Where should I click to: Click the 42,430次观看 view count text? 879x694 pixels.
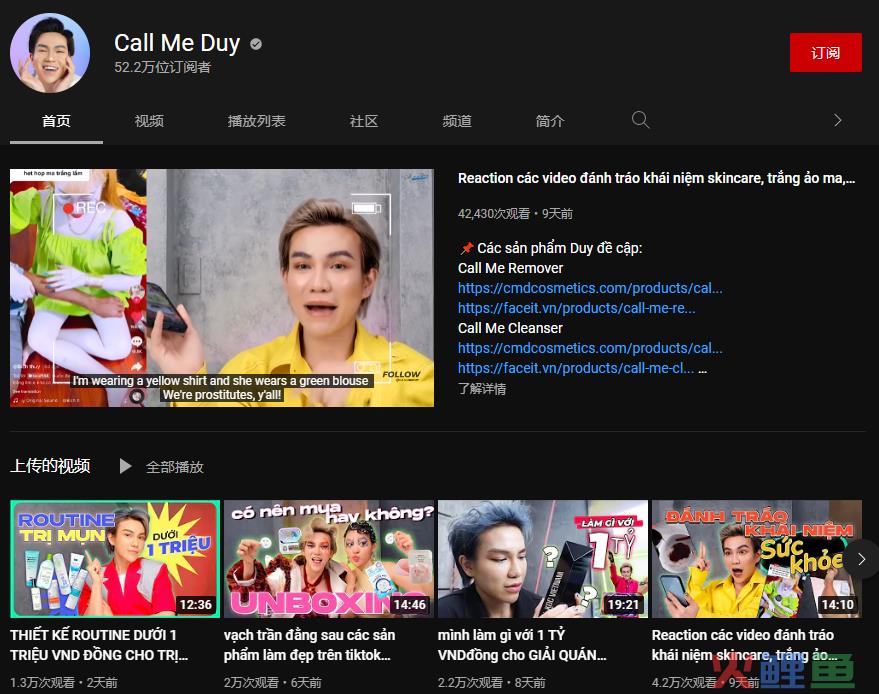[x=494, y=214]
